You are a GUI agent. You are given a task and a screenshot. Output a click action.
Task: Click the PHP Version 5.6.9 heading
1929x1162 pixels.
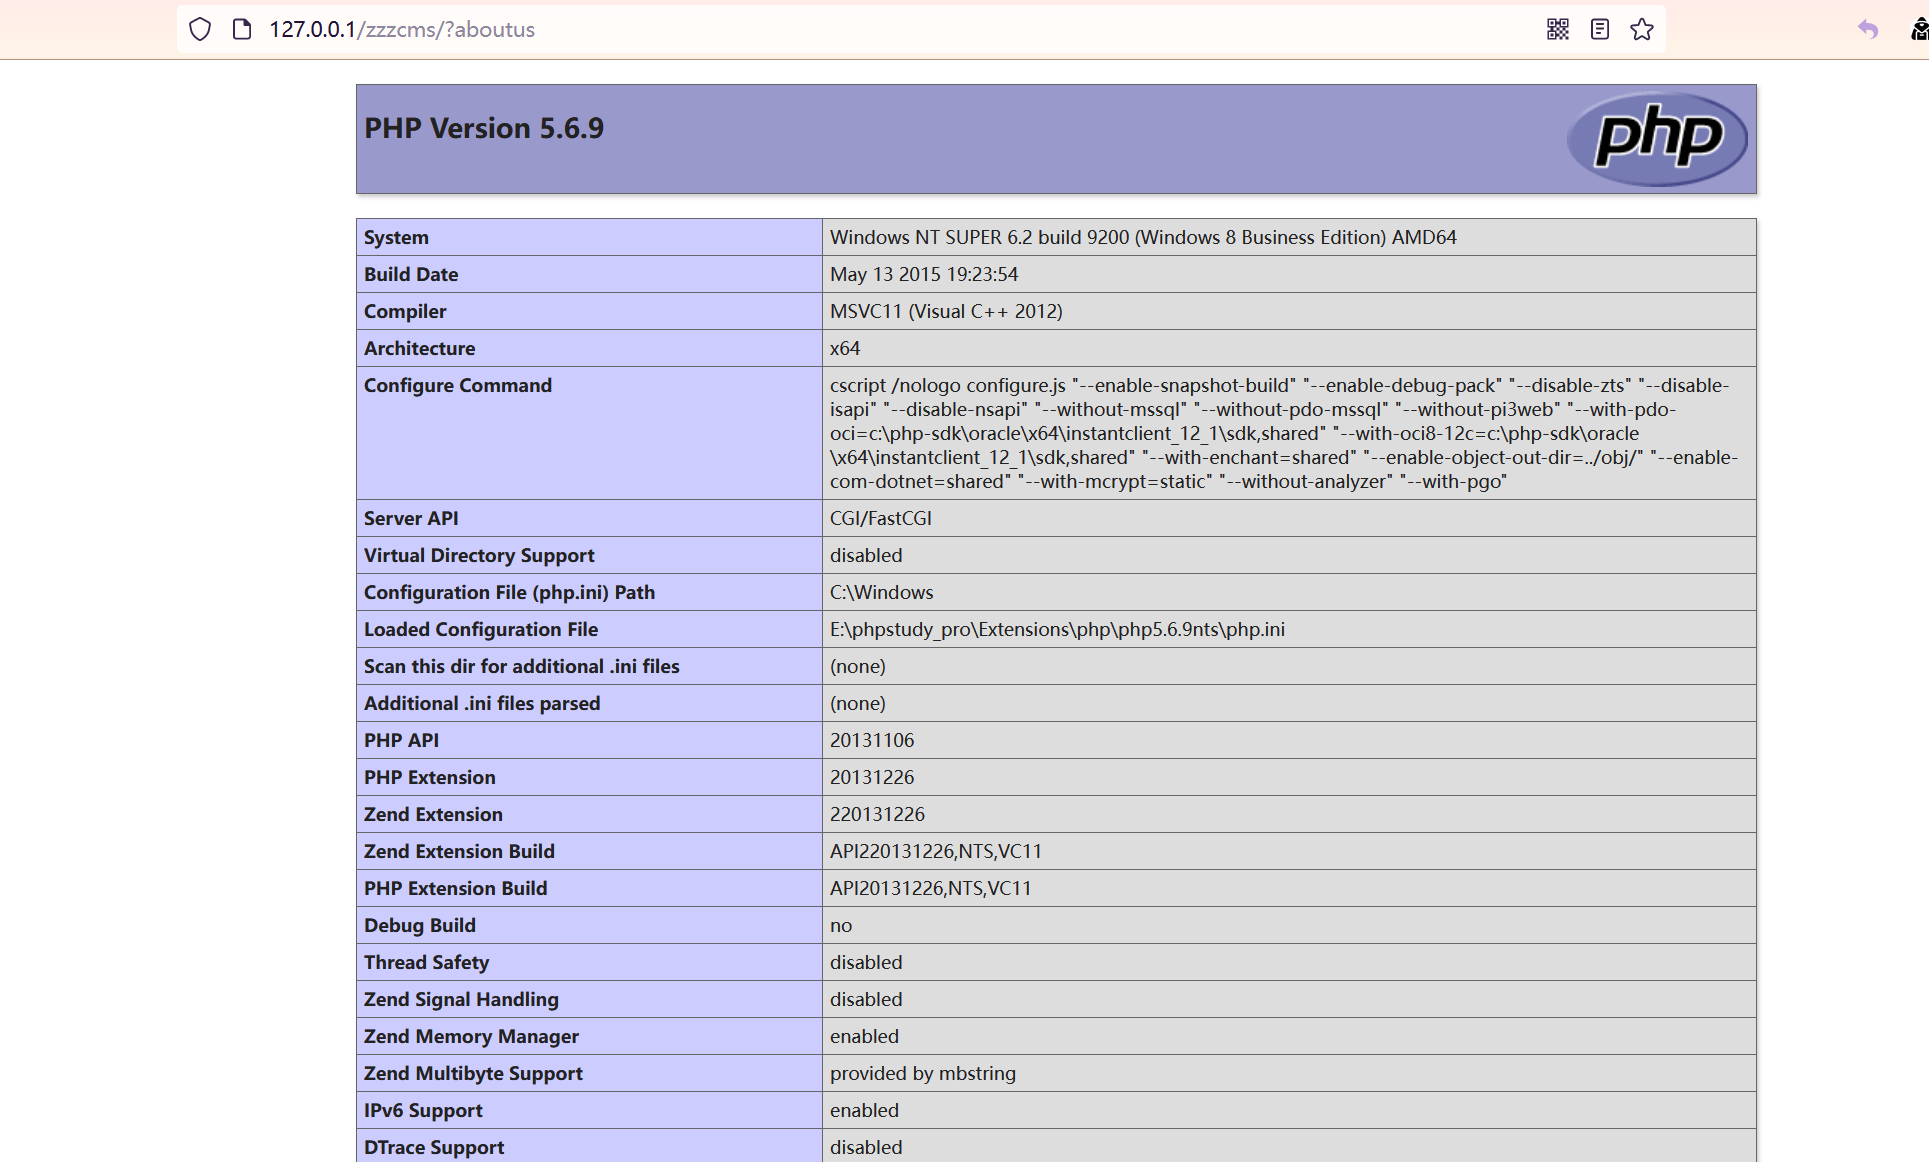(x=484, y=128)
